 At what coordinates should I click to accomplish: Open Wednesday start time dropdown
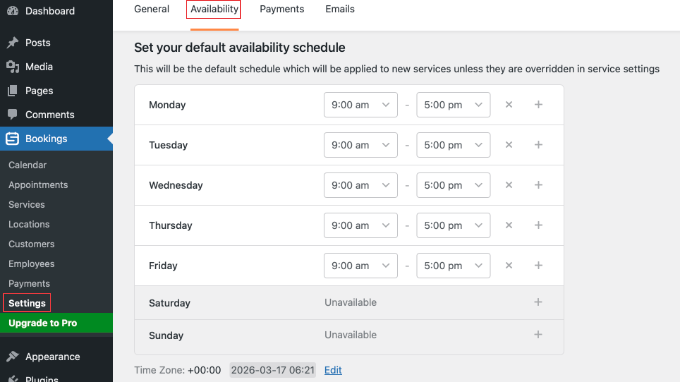360,185
